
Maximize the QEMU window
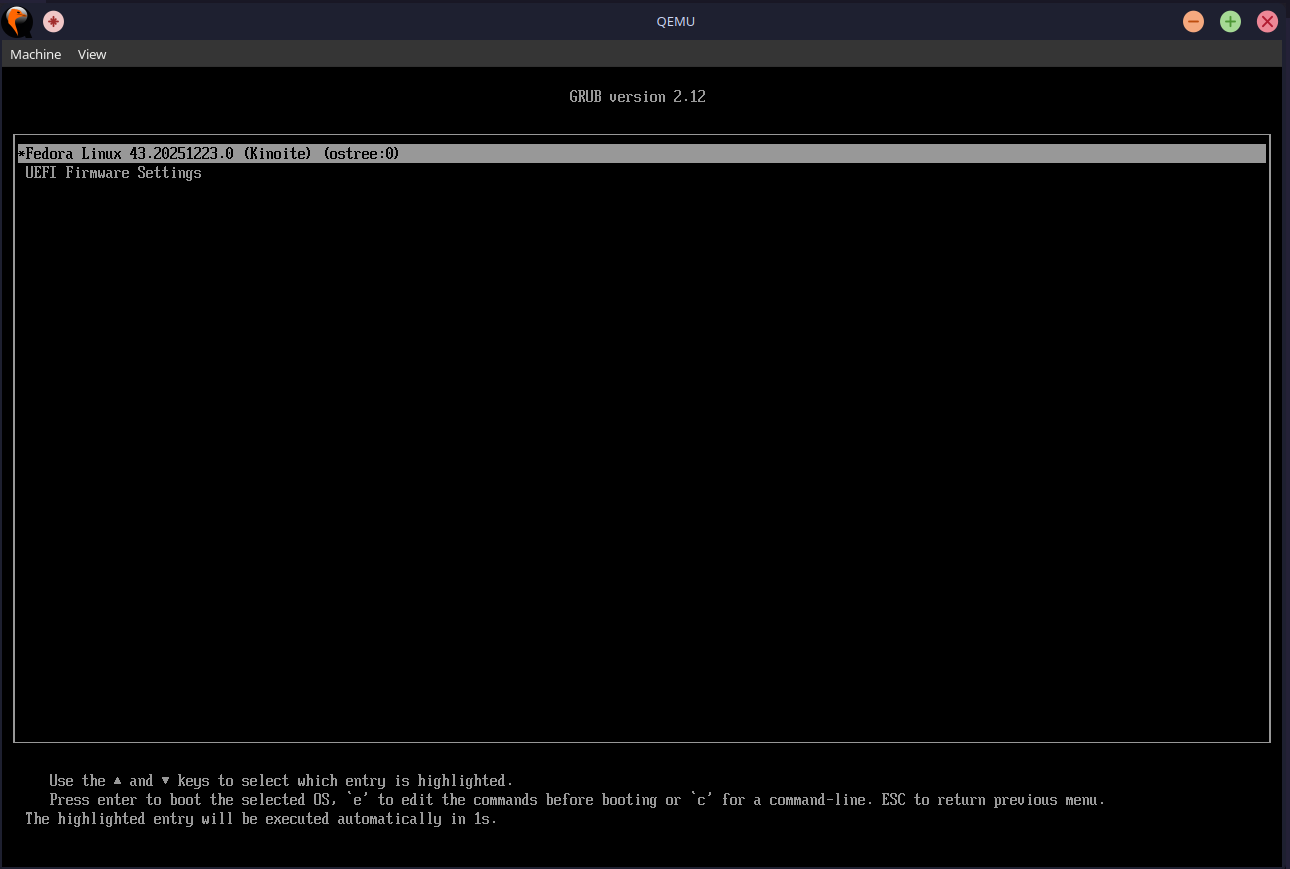point(1230,21)
